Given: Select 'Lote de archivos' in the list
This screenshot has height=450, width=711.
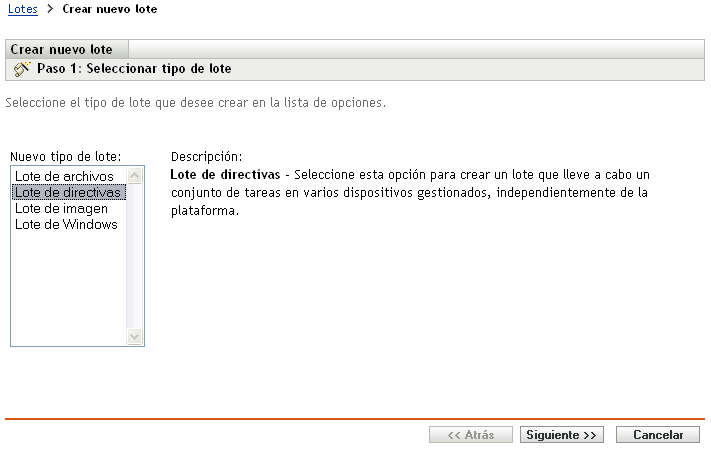Looking at the screenshot, I should [64, 177].
